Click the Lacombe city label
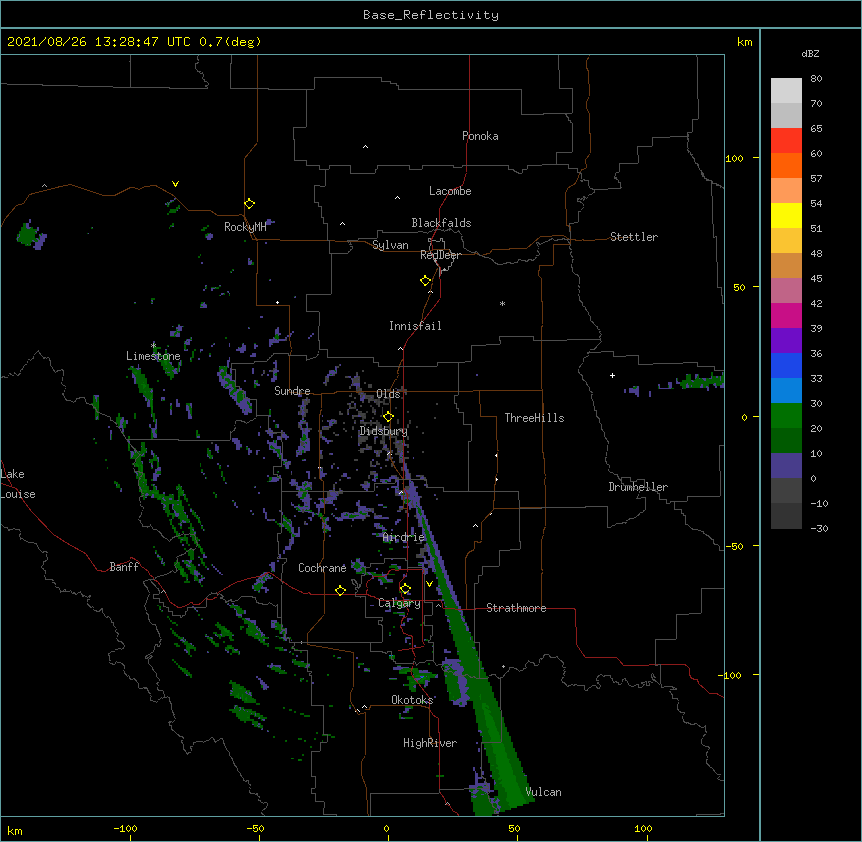 [x=450, y=191]
